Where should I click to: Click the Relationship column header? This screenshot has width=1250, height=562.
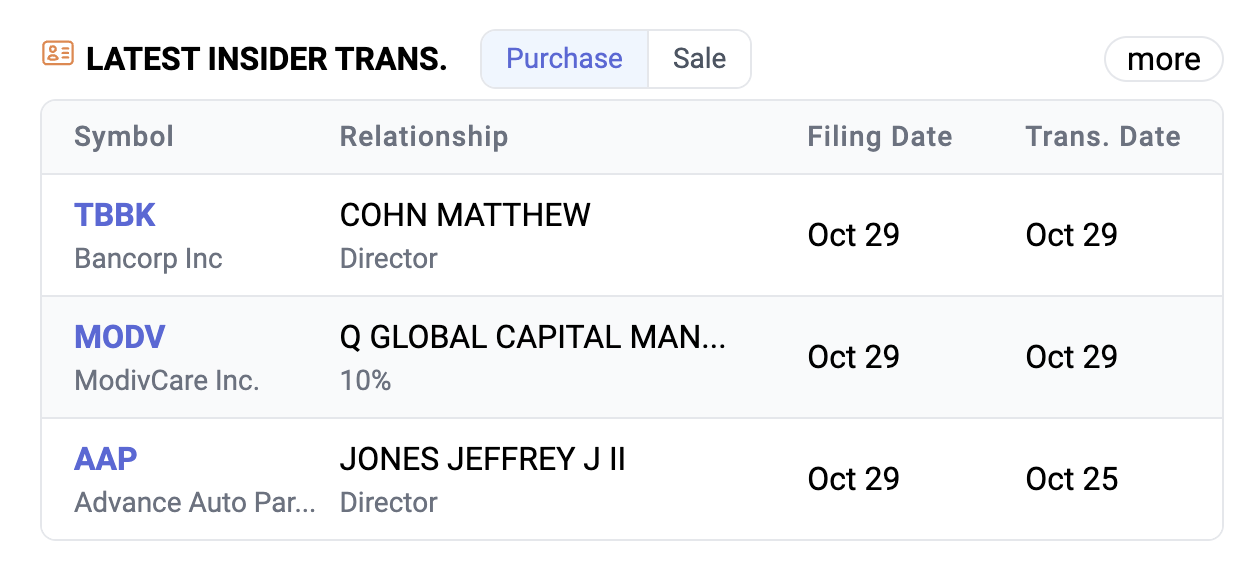(x=424, y=137)
